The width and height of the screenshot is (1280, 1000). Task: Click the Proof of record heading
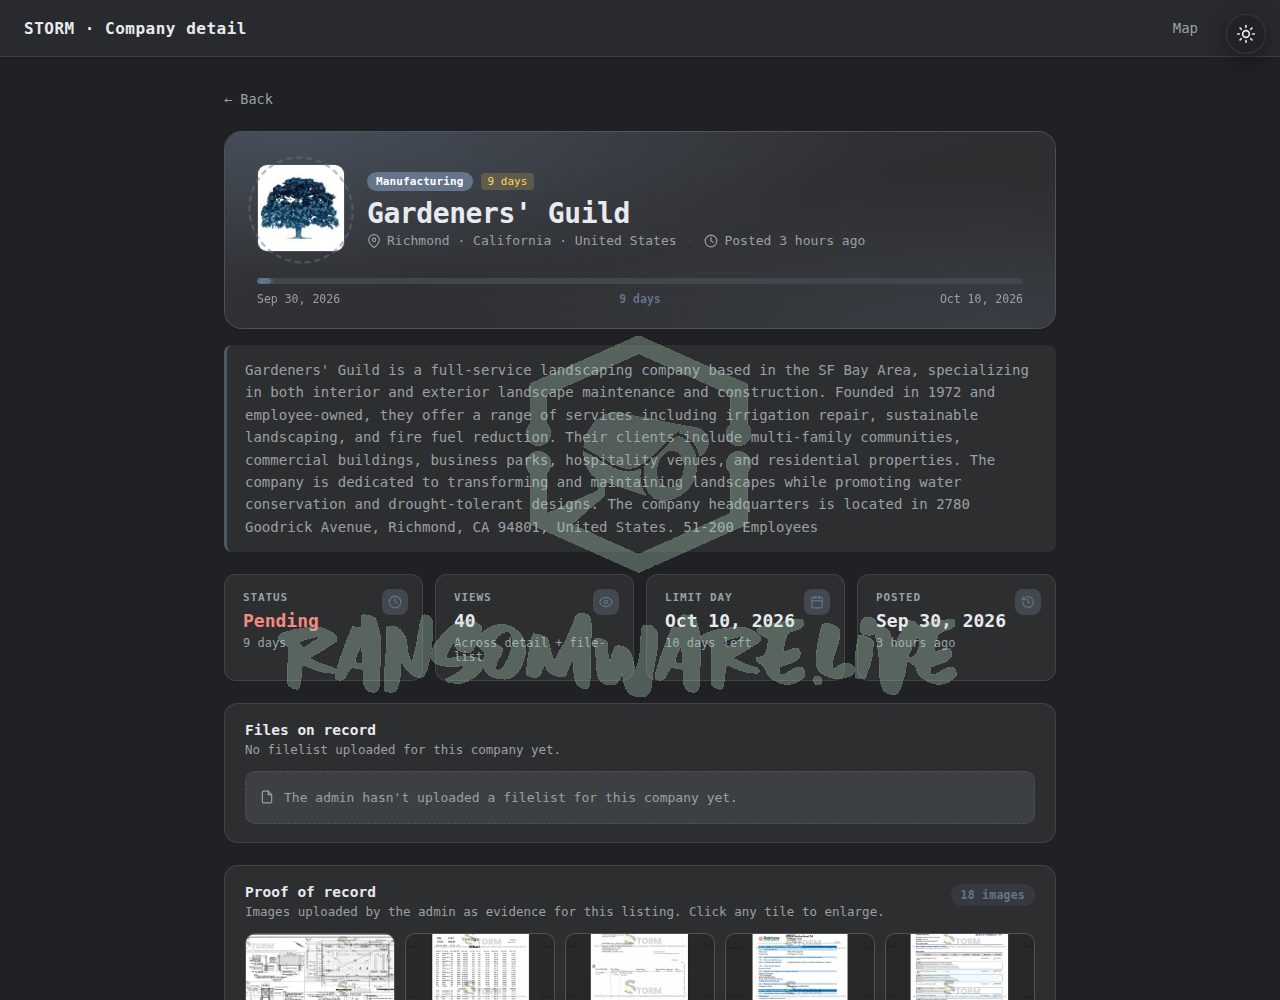(310, 892)
